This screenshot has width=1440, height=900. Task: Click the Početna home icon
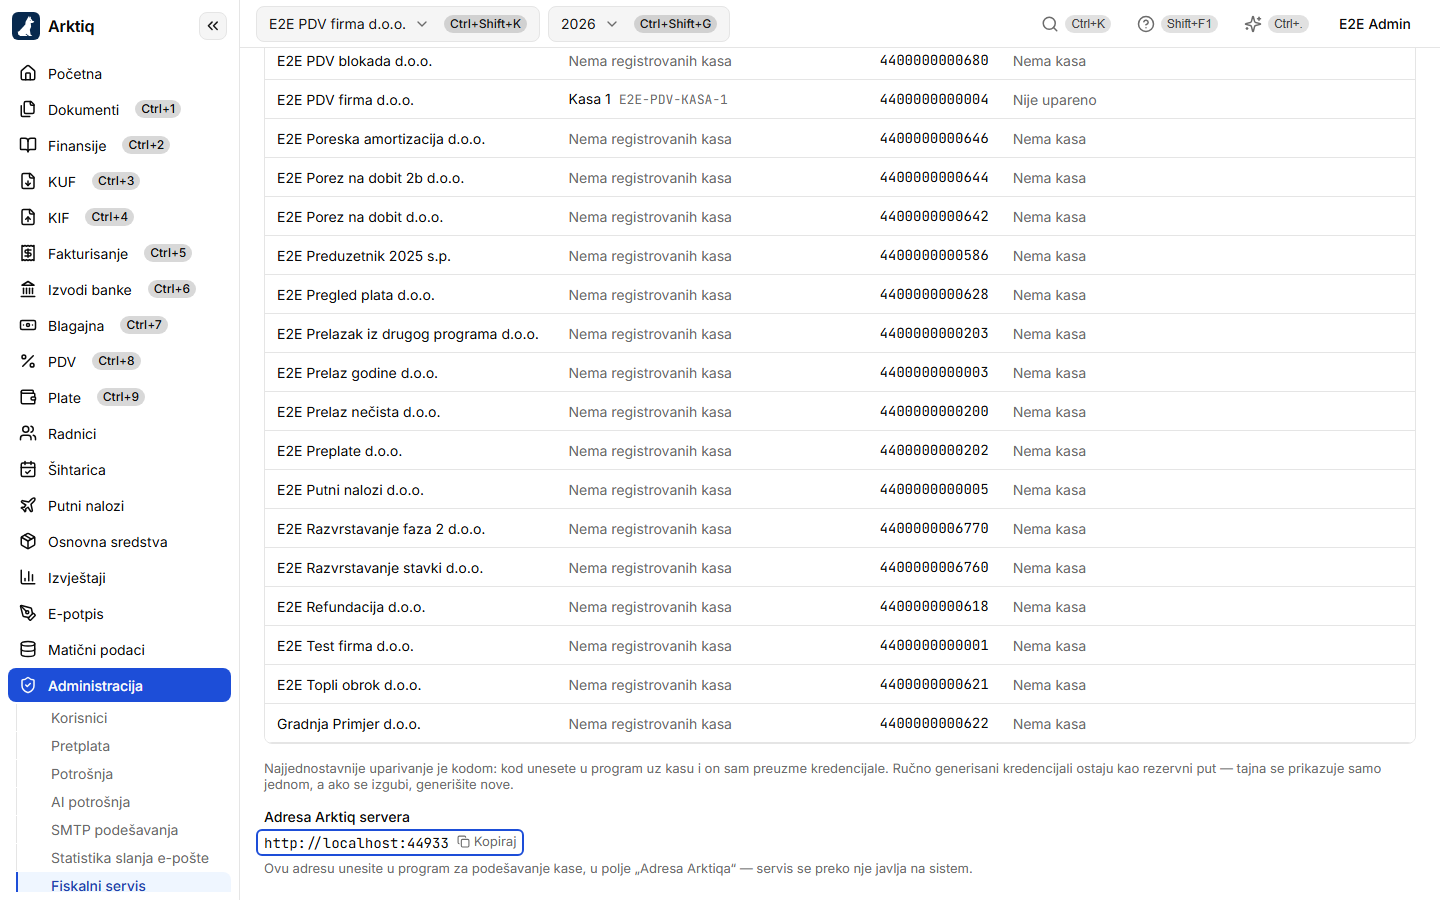(x=28, y=73)
